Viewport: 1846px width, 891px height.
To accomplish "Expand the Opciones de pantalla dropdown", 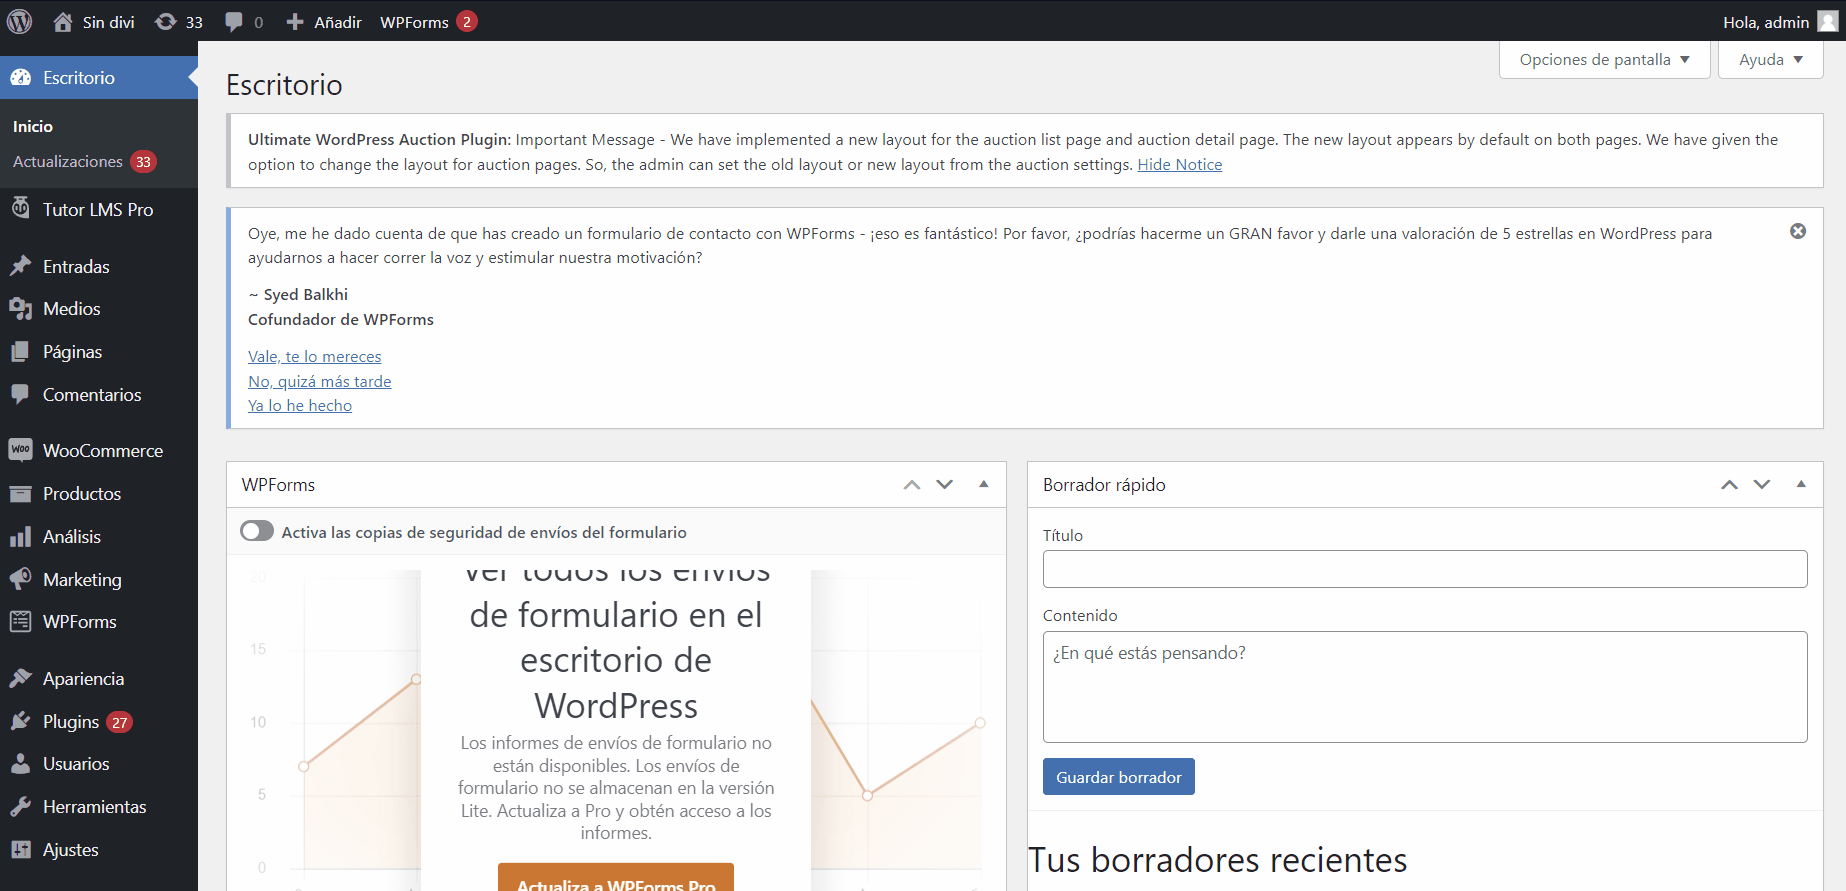I will coord(1603,60).
